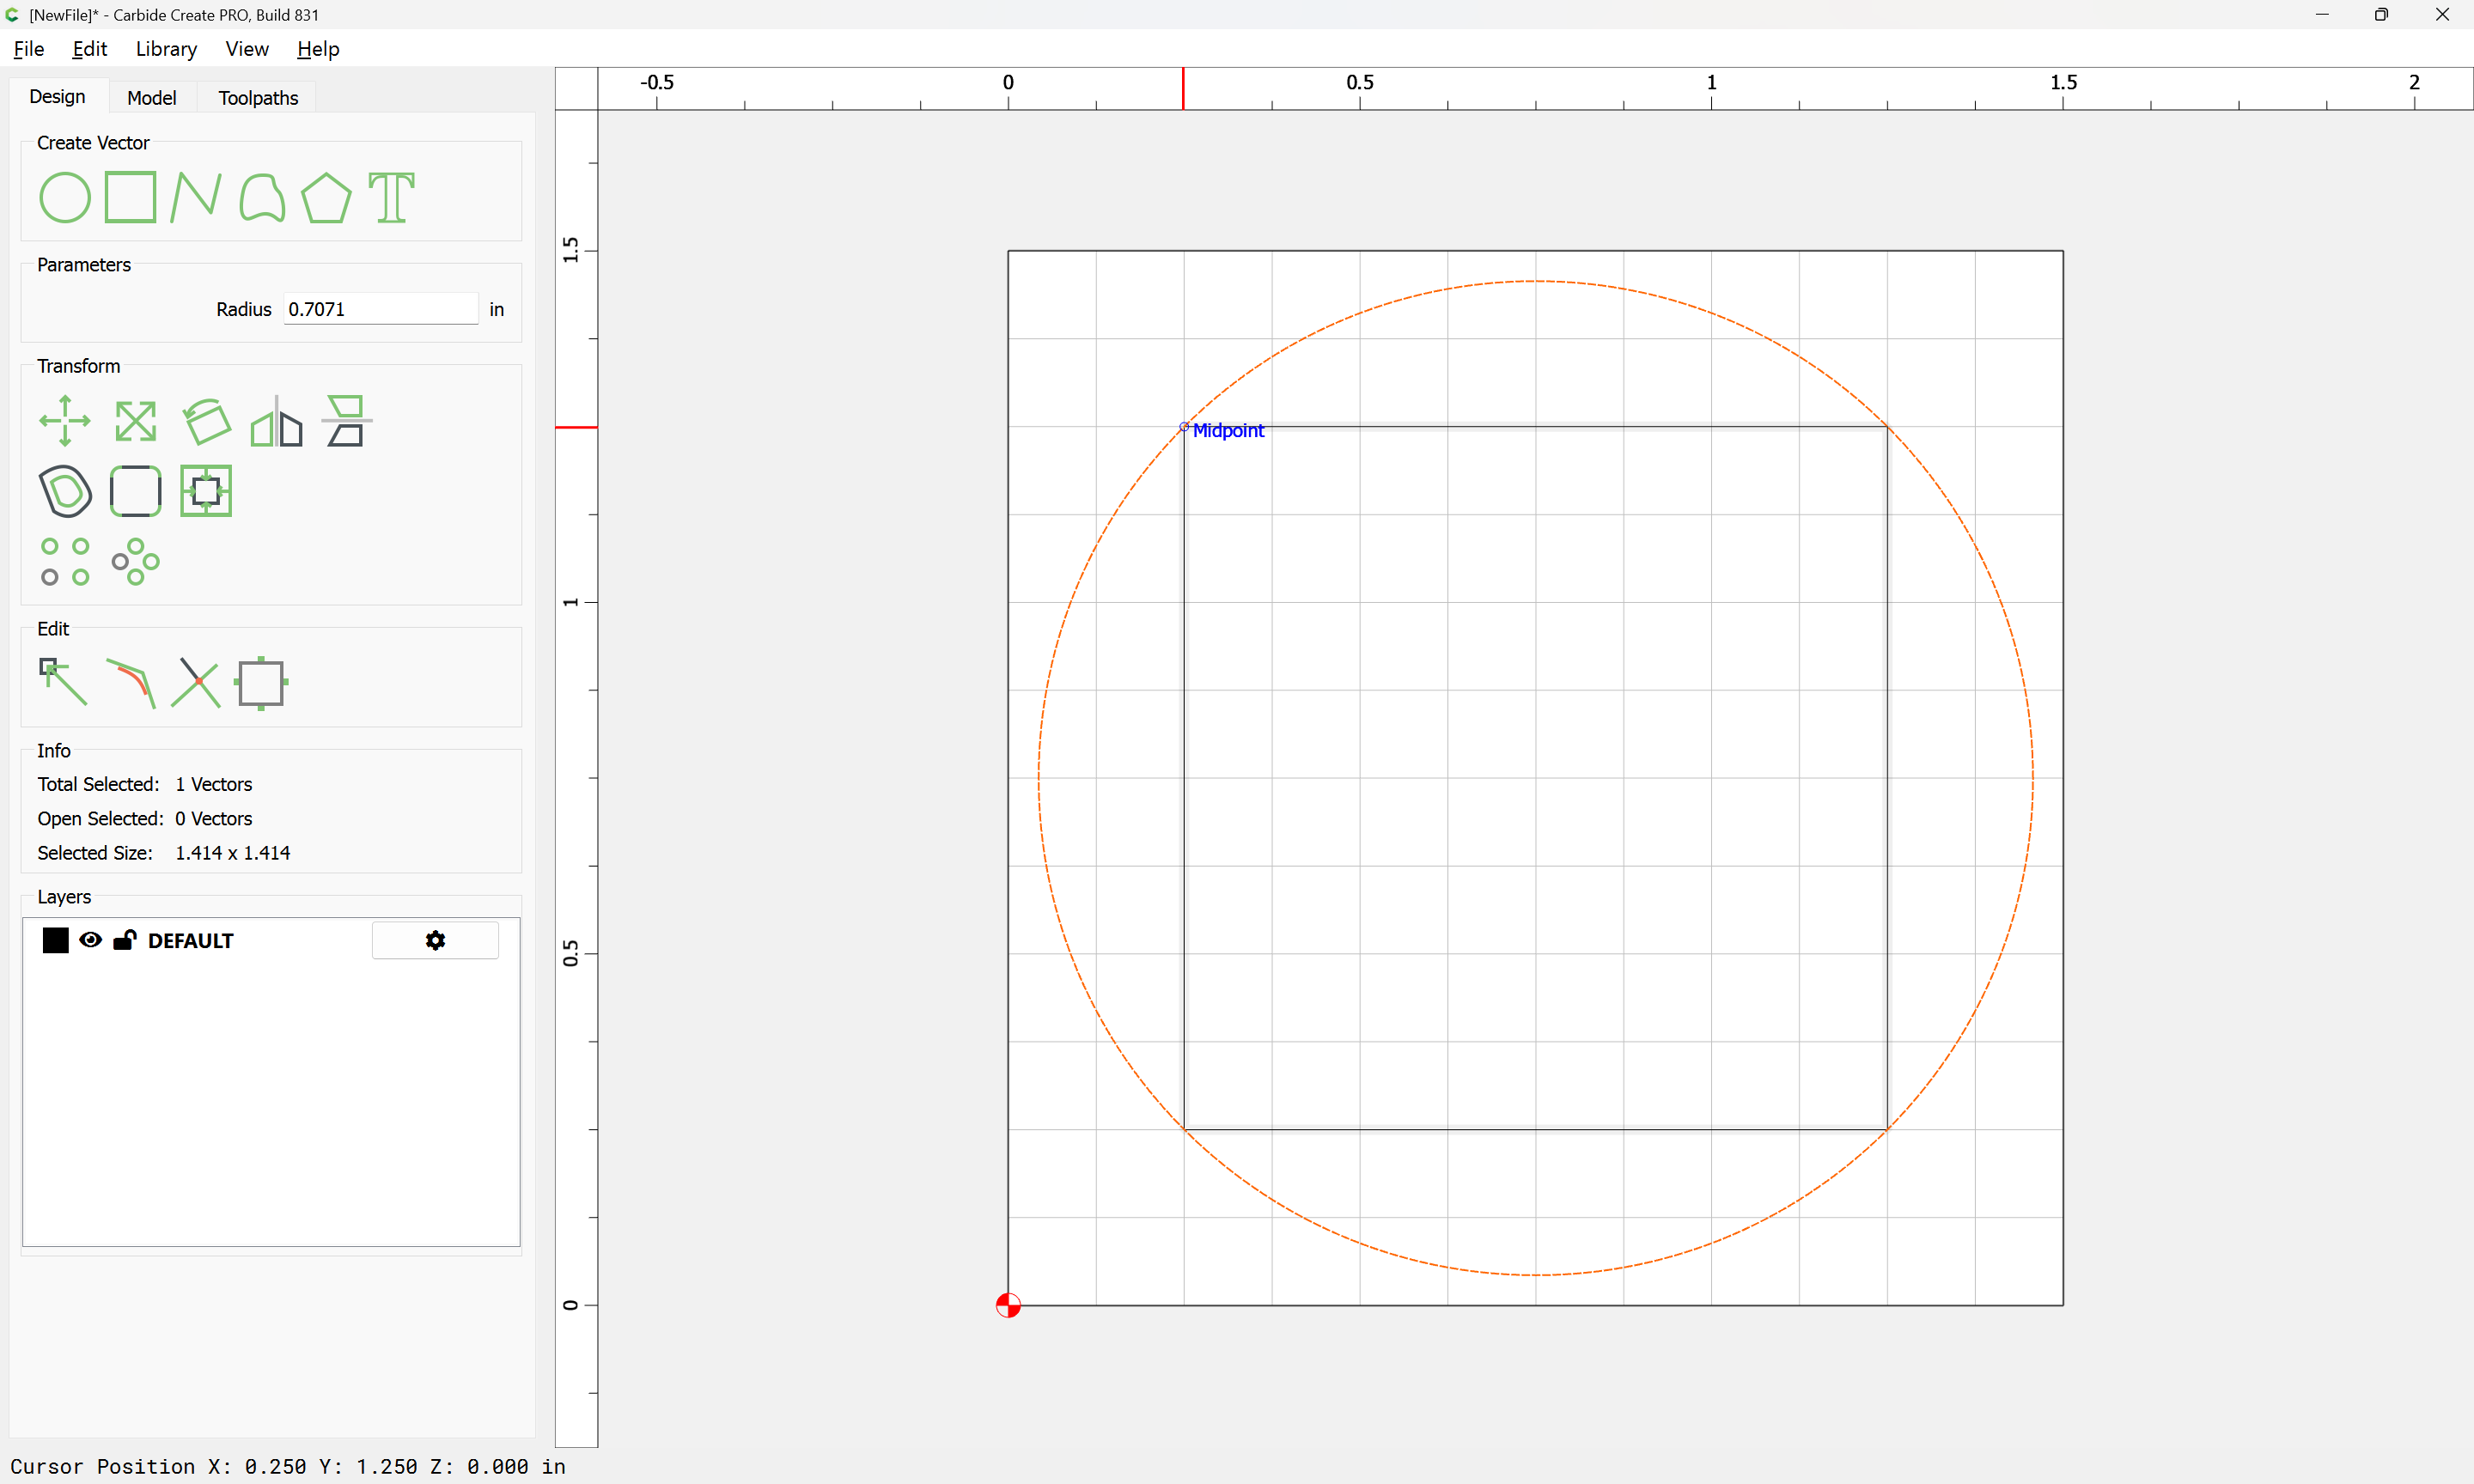Open the Mirror flip tool
Screen dimensions: 2474x1484
pyautogui.click(x=276, y=421)
